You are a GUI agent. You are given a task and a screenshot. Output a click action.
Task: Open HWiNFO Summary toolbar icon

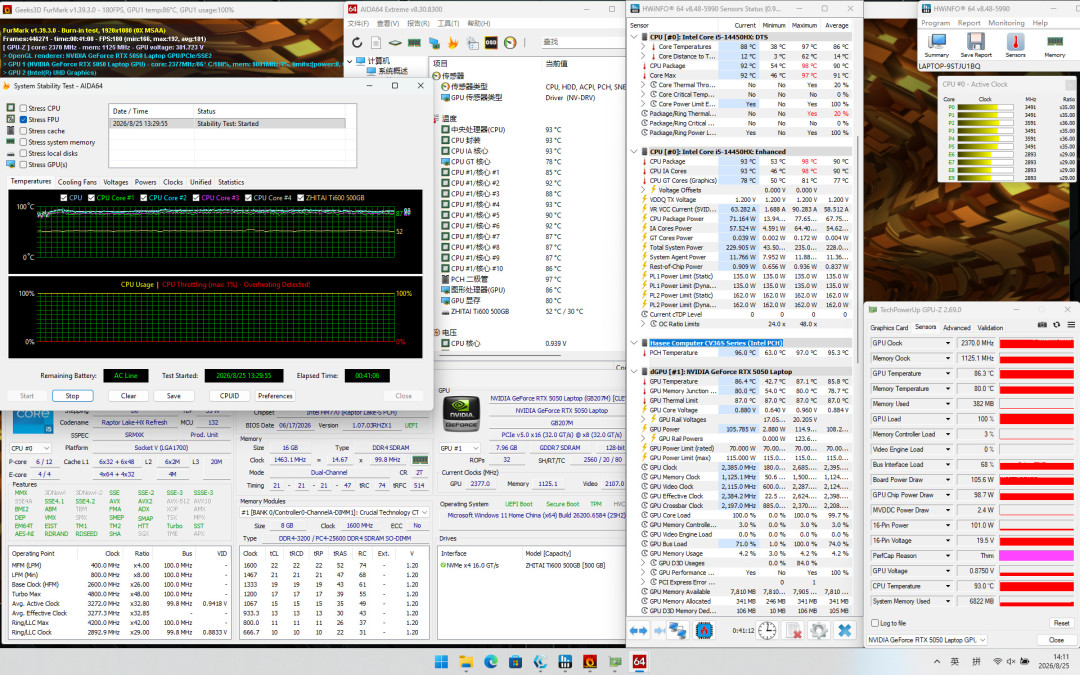tap(936, 42)
